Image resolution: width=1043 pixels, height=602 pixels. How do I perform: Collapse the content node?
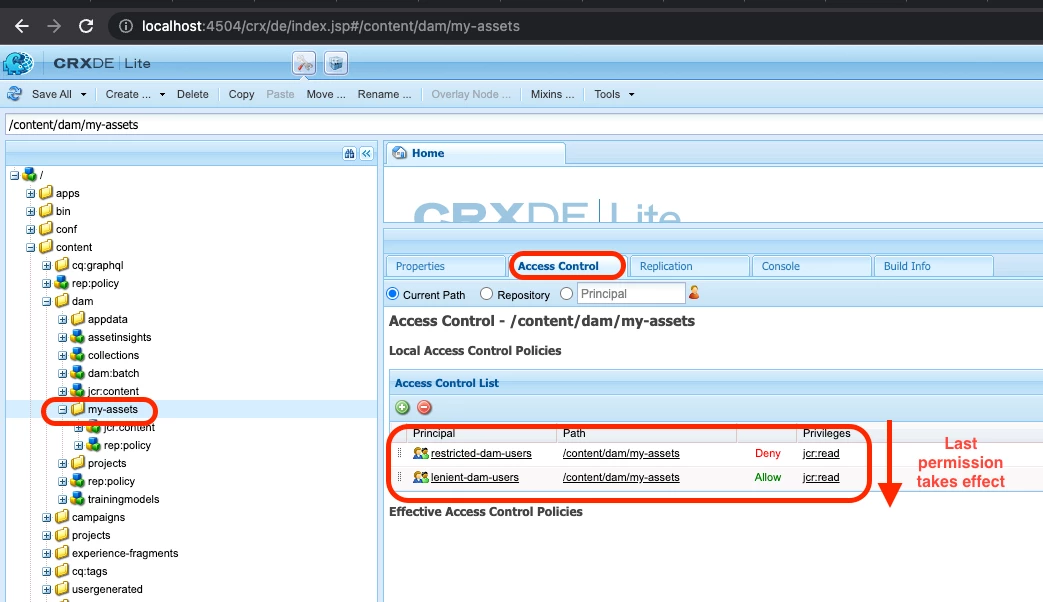pos(31,247)
